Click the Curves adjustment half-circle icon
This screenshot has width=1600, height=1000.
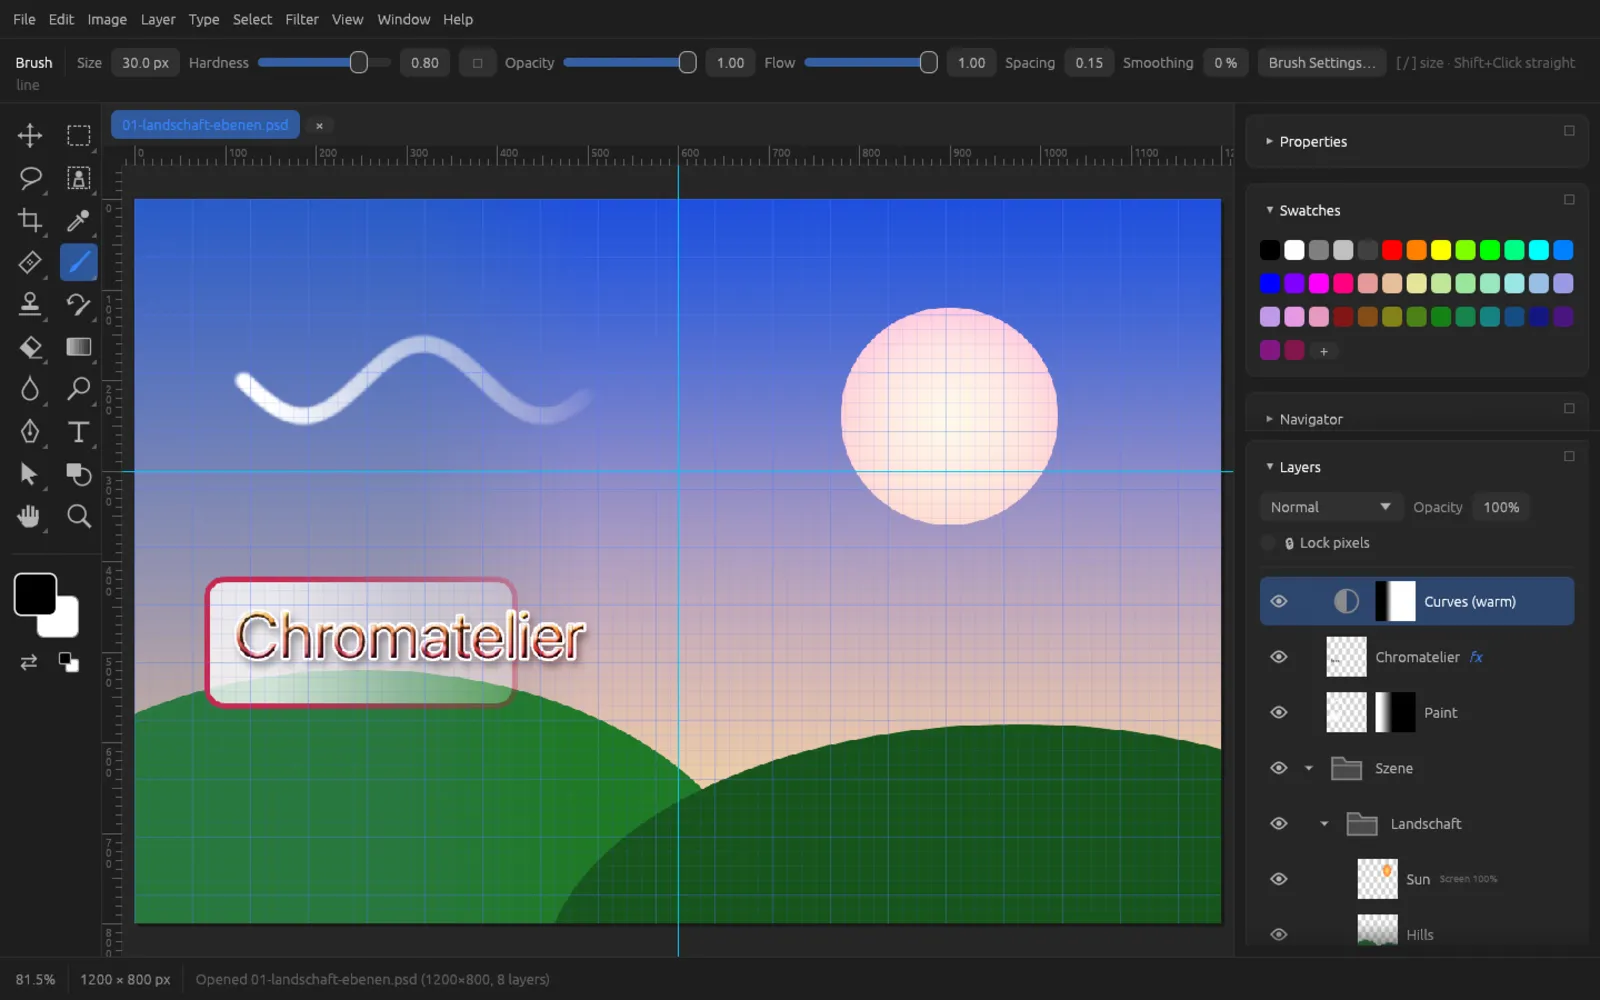coord(1346,601)
